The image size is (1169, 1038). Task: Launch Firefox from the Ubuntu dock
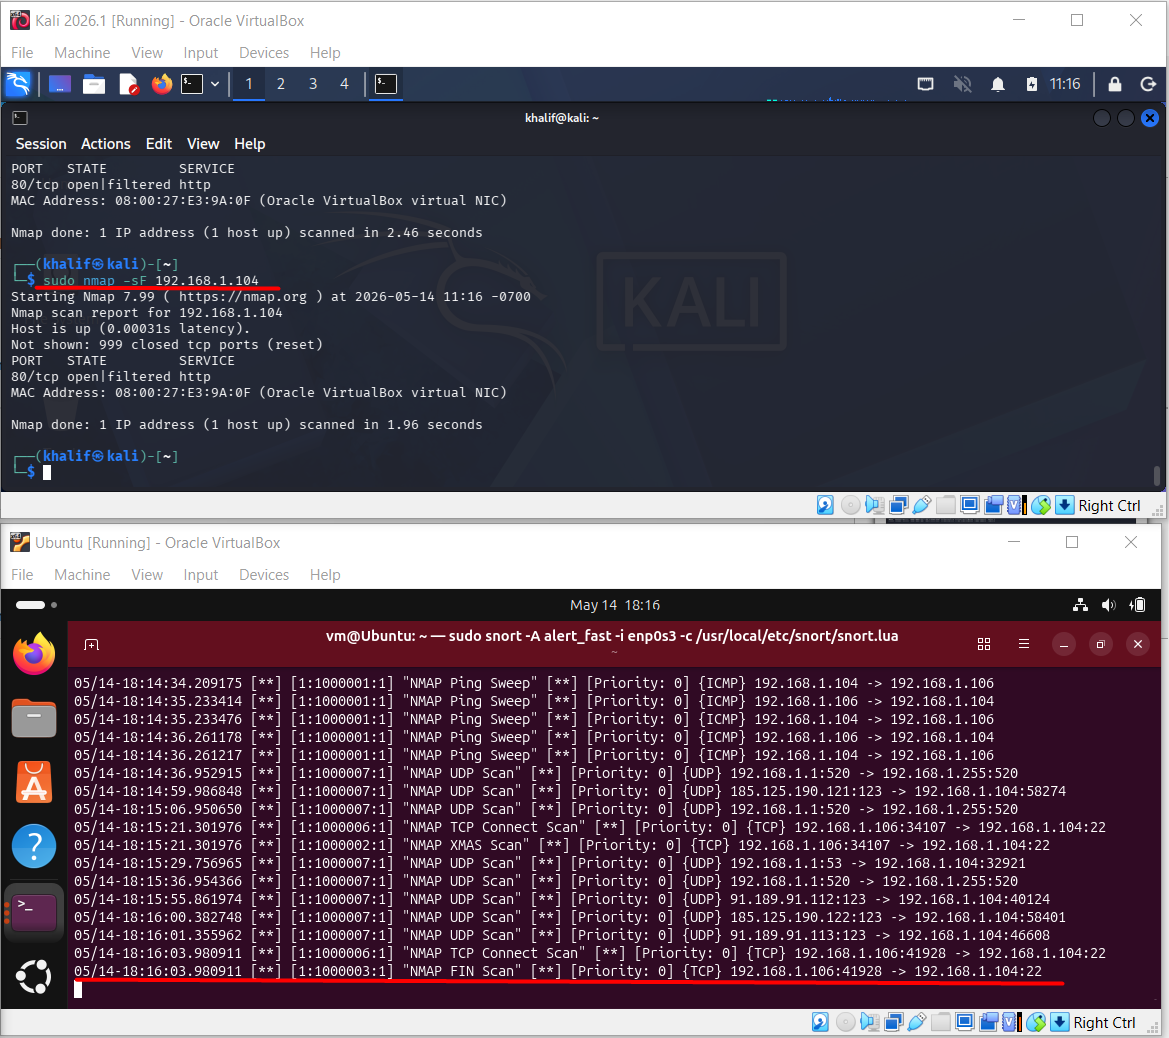click(x=34, y=654)
